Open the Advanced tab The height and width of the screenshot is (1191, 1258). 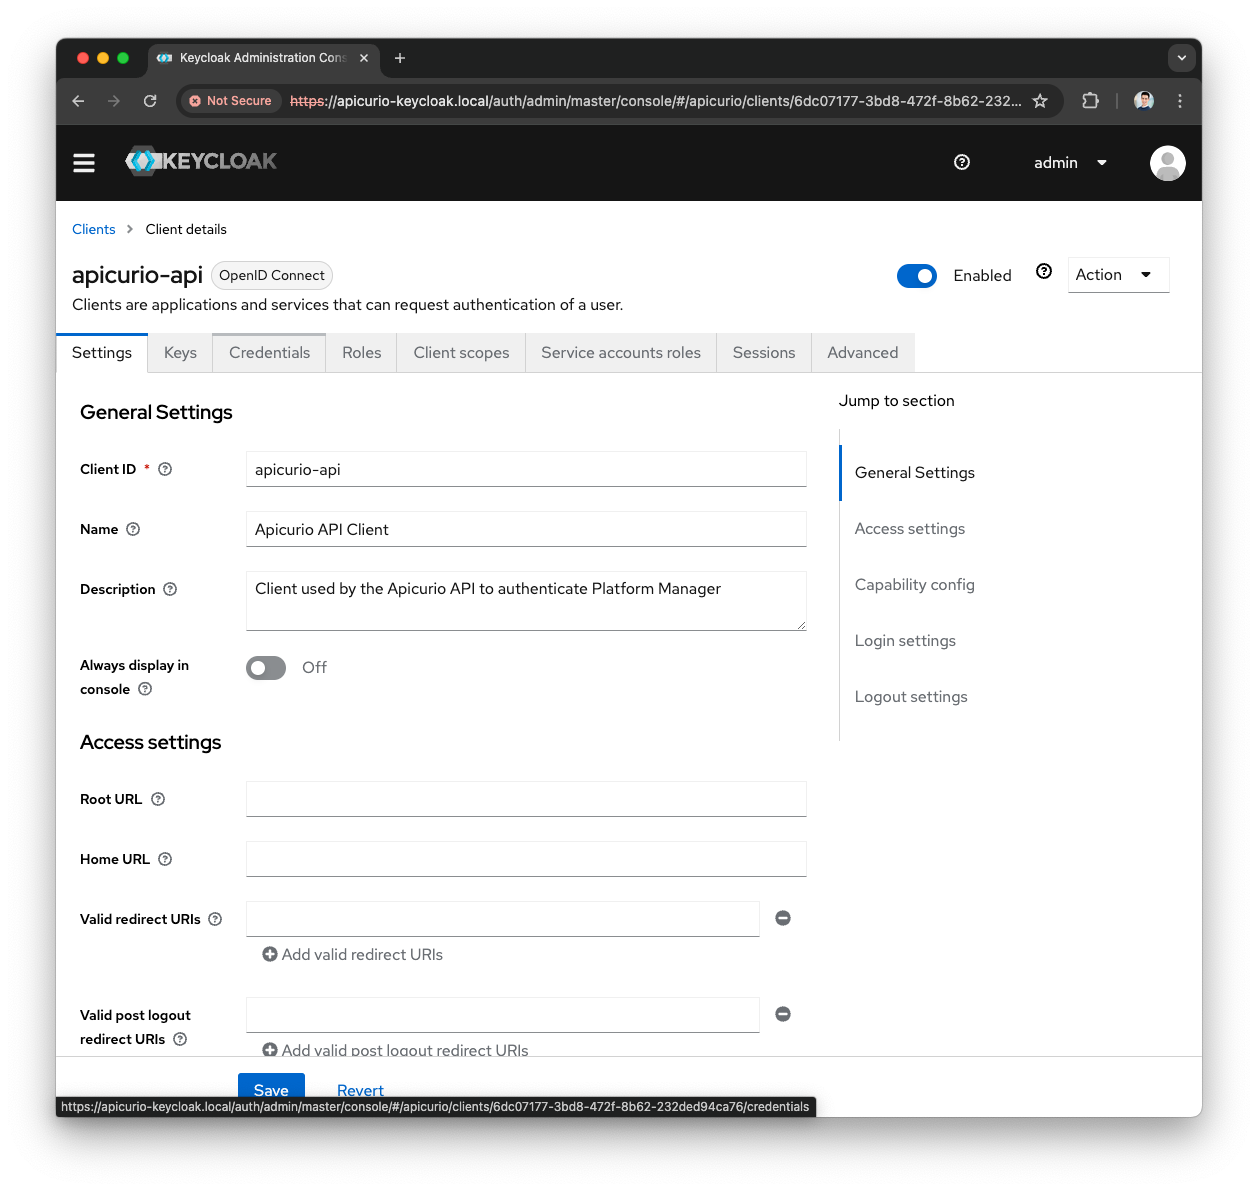click(x=862, y=352)
